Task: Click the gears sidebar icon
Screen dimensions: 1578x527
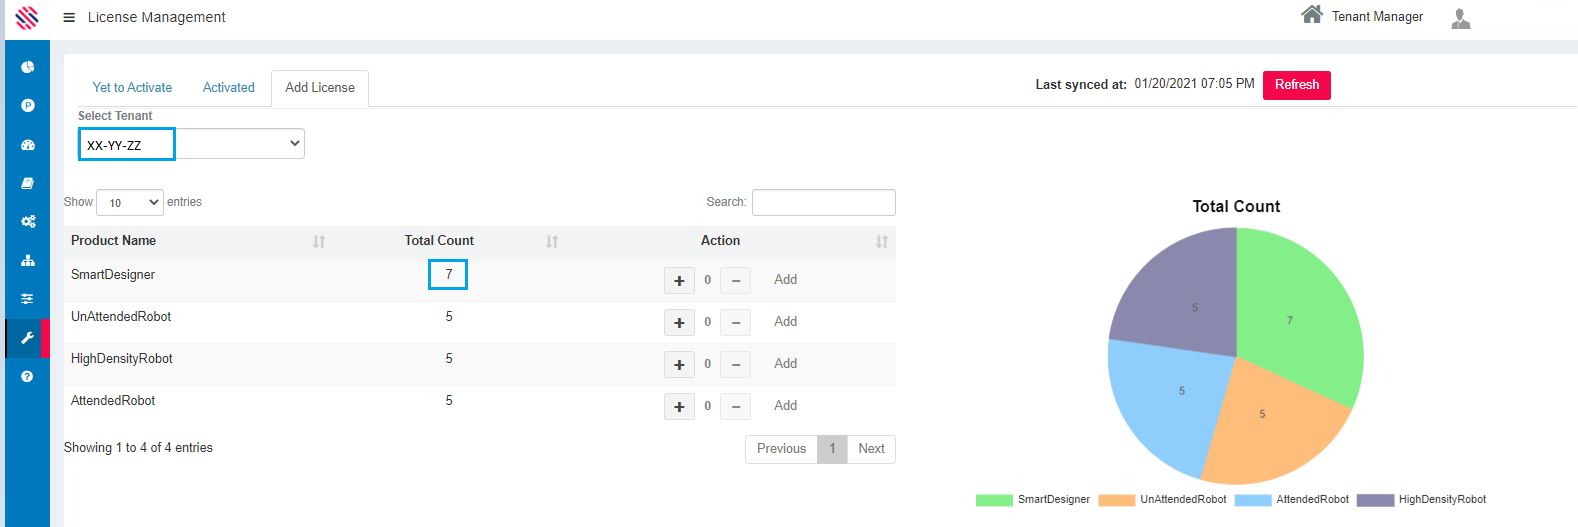Action: click(28, 222)
